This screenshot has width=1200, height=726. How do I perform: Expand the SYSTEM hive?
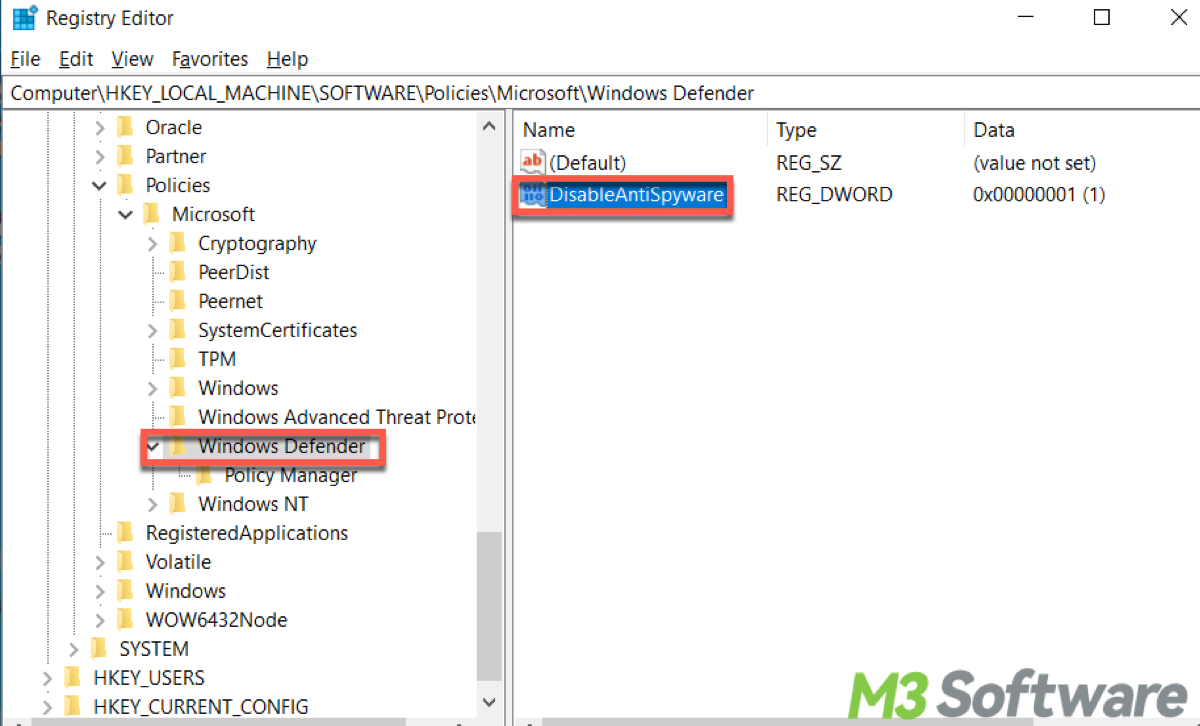tap(73, 650)
